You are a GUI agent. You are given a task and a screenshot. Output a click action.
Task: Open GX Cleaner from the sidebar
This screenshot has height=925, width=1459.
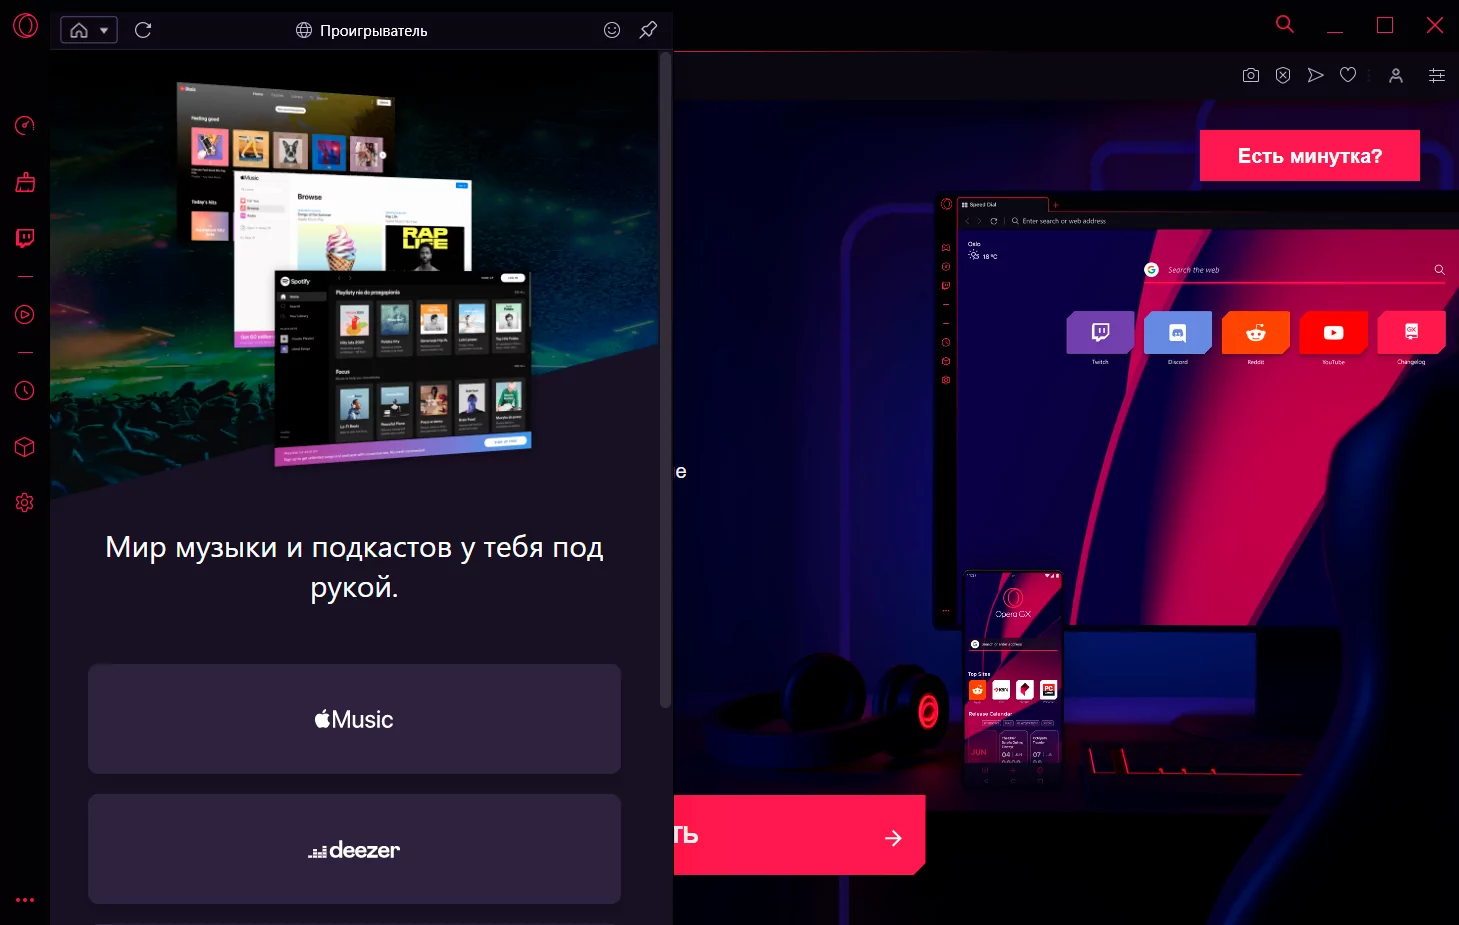(25, 182)
